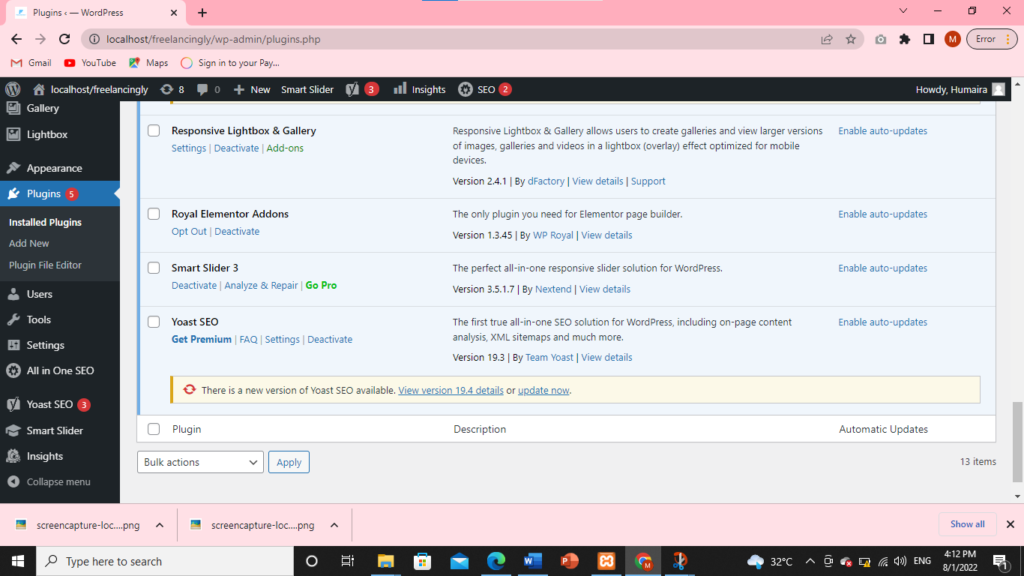View version 19.4 details link
The image size is (1024, 576).
click(x=451, y=391)
